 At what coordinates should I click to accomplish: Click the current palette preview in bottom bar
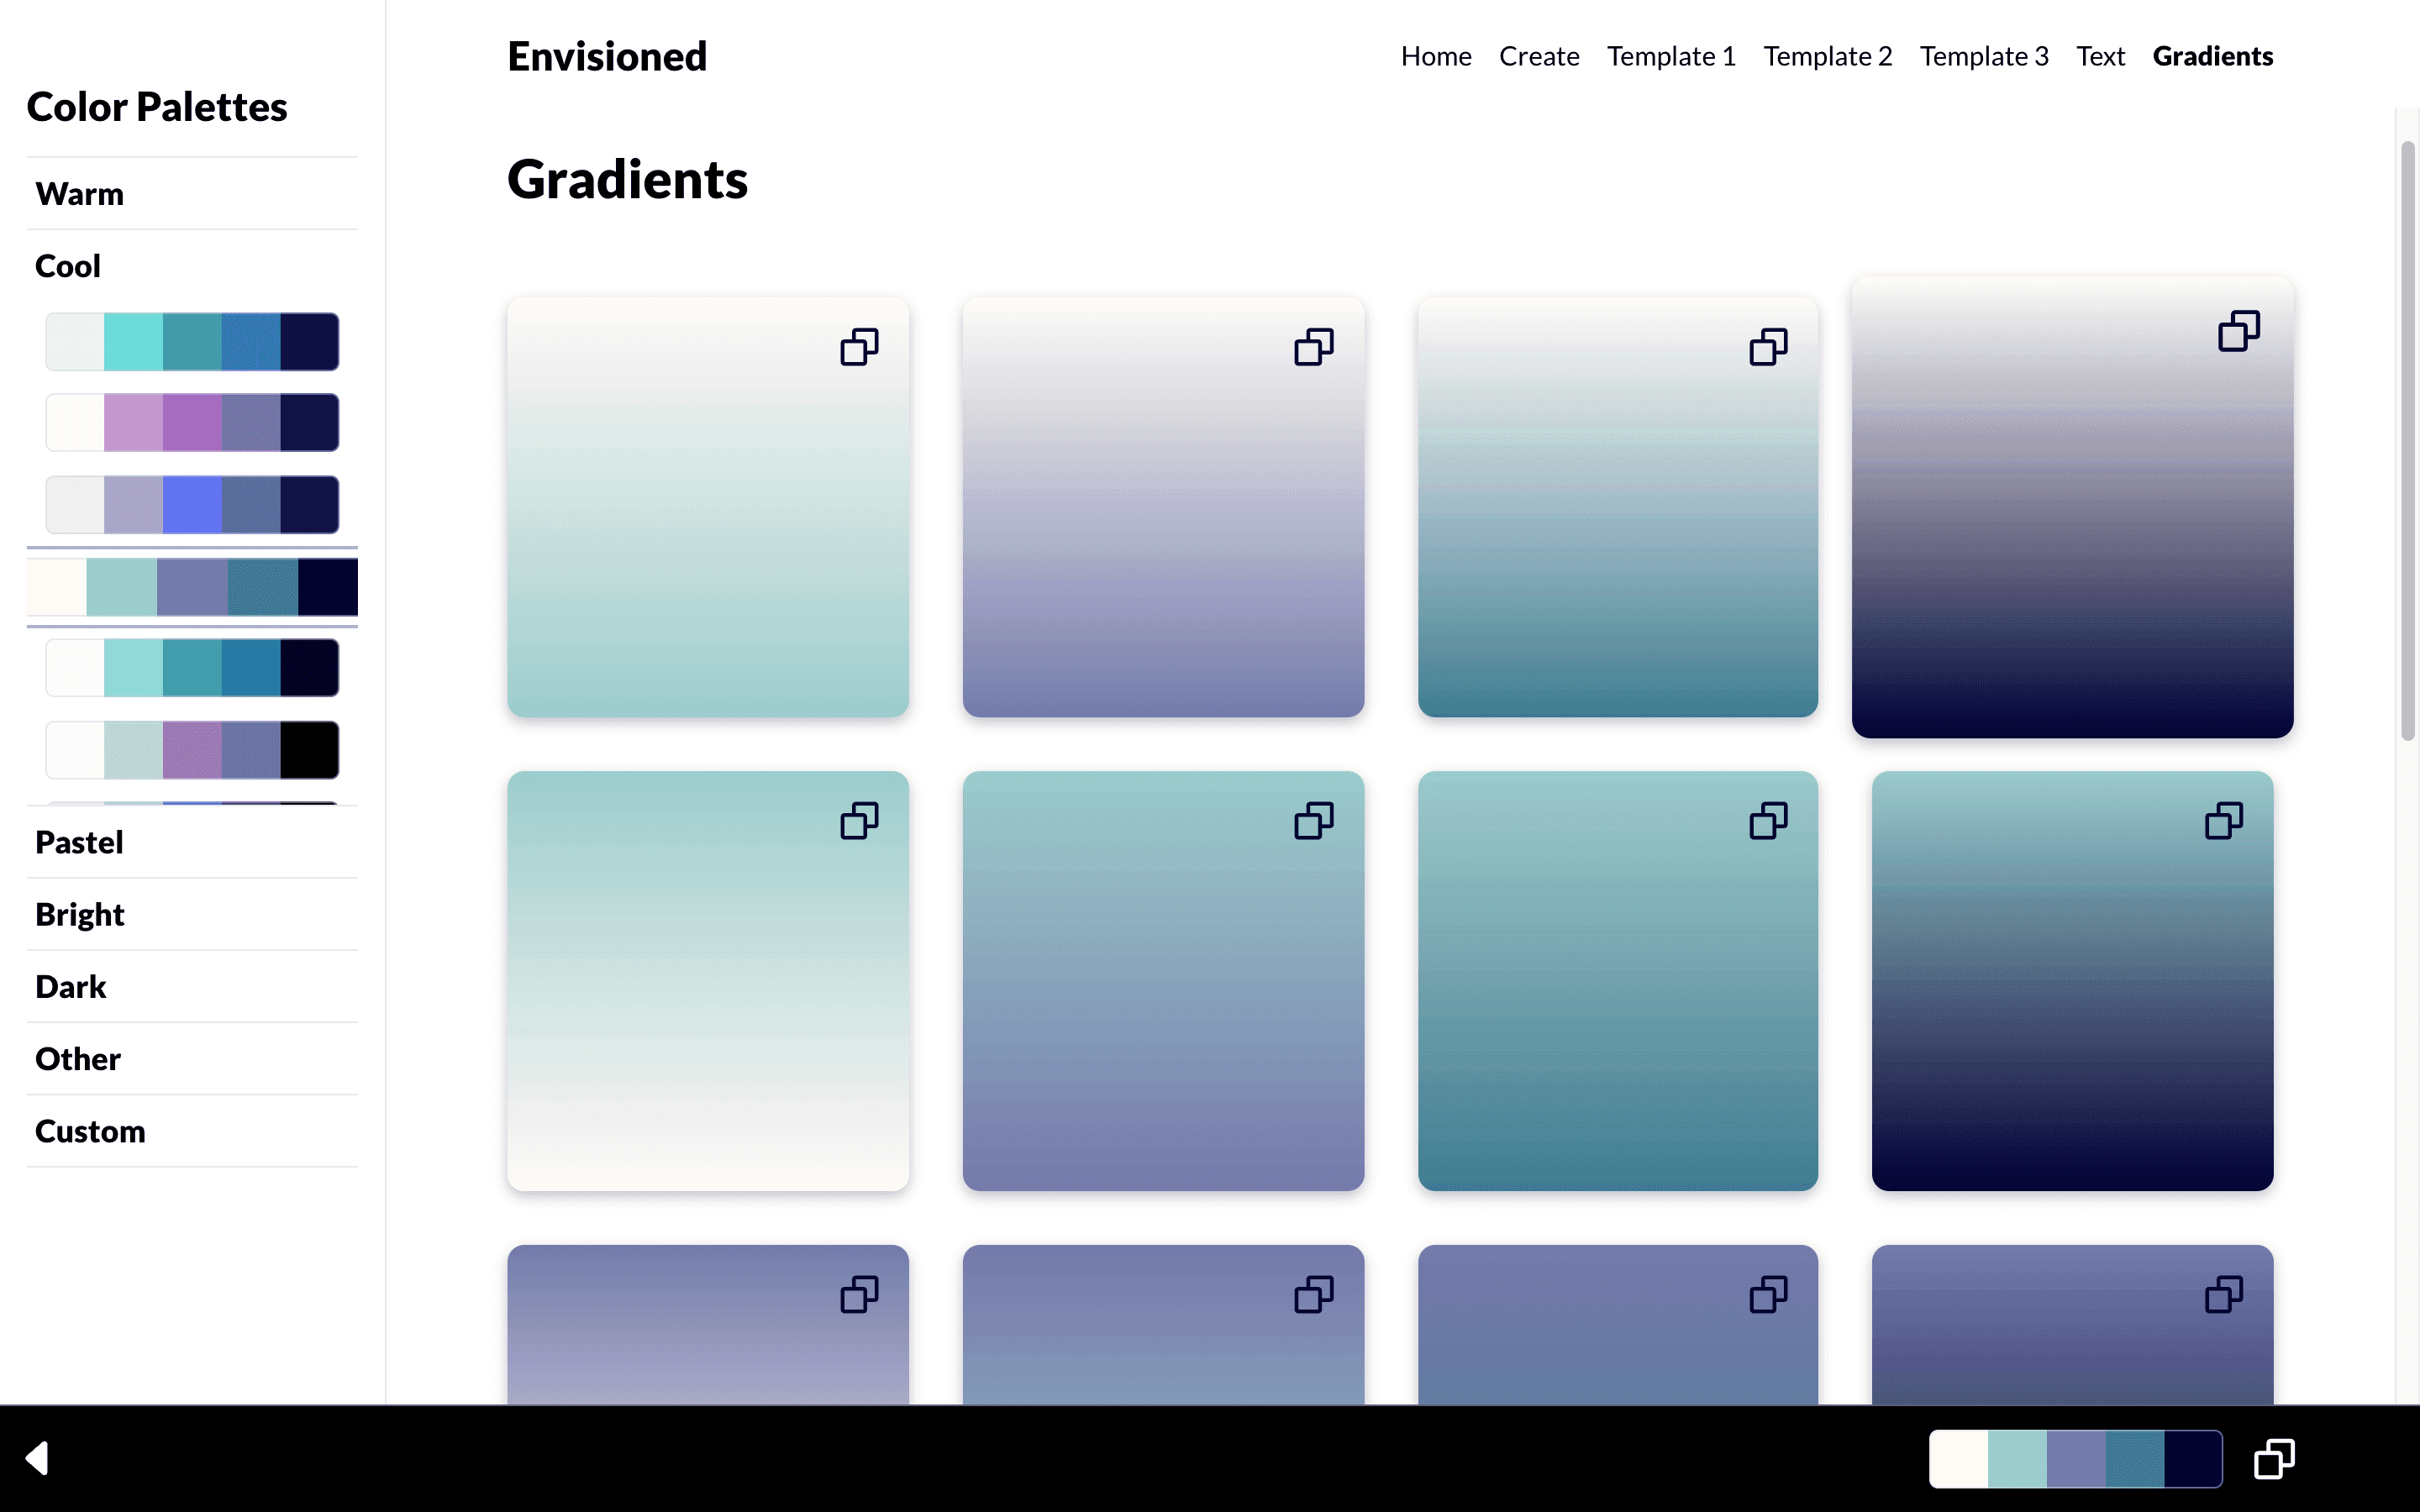click(2076, 1459)
